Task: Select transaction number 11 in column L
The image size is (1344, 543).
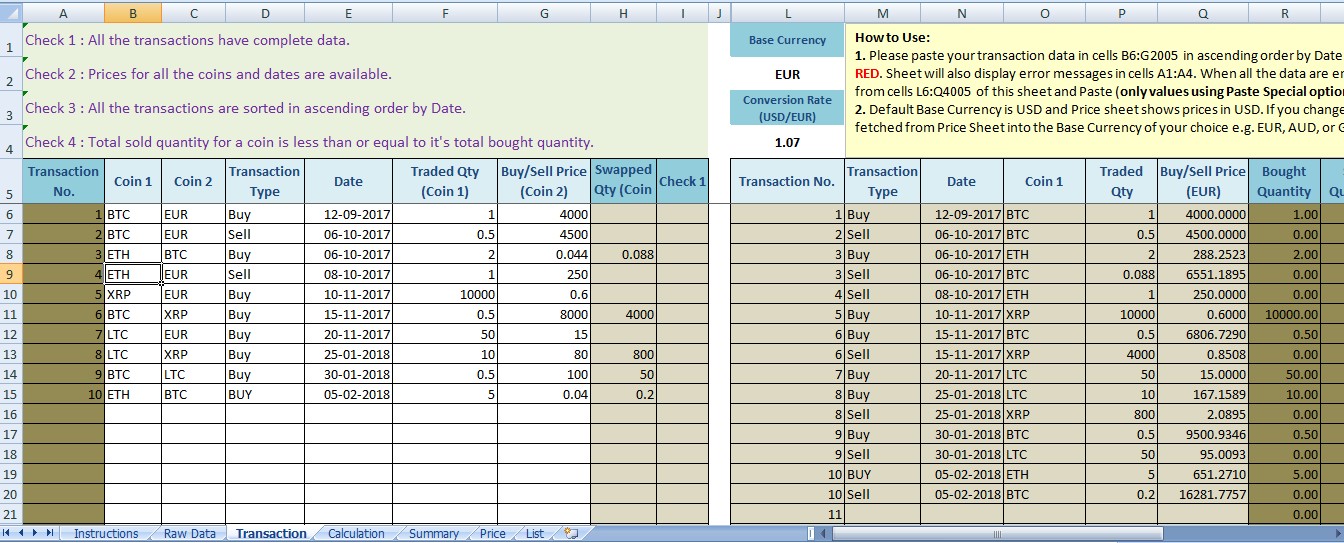Action: (787, 514)
